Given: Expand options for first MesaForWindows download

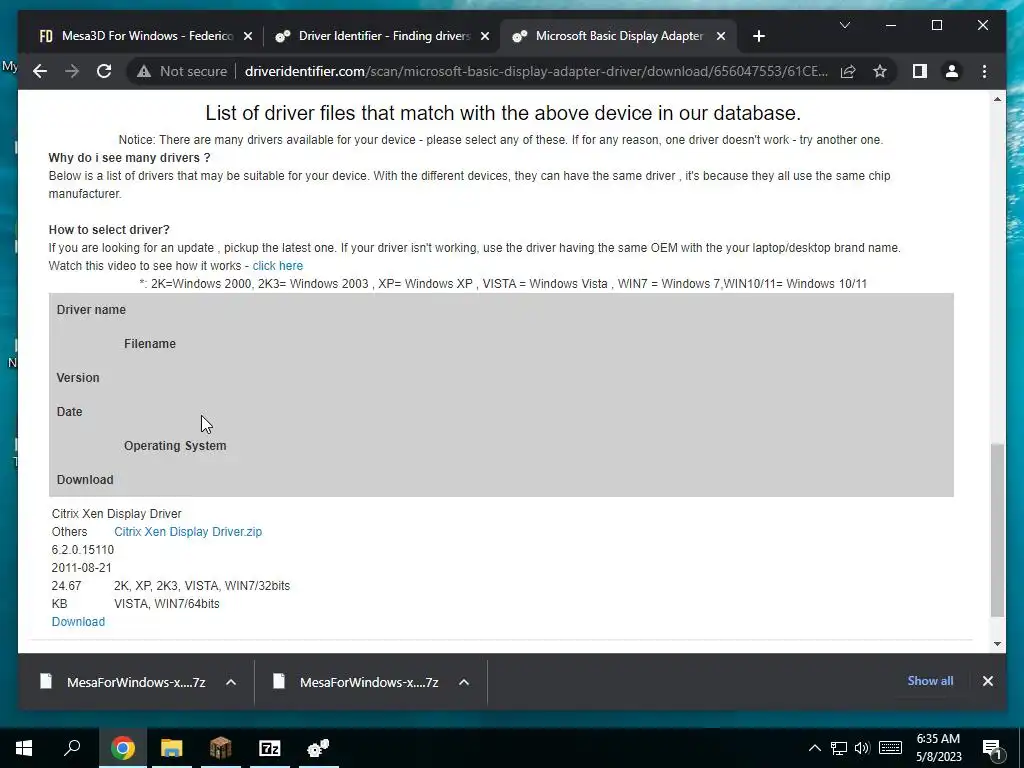Looking at the screenshot, I should [231, 682].
